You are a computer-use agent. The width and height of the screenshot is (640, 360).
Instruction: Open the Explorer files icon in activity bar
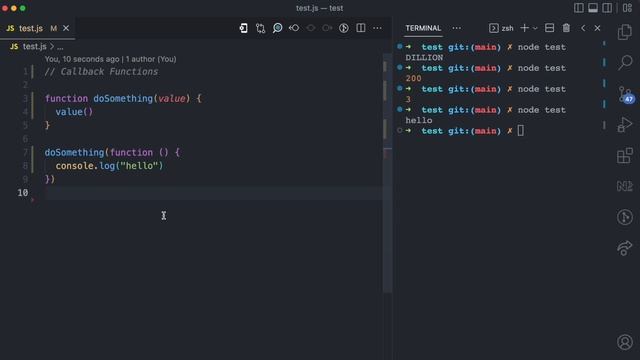tap(624, 32)
